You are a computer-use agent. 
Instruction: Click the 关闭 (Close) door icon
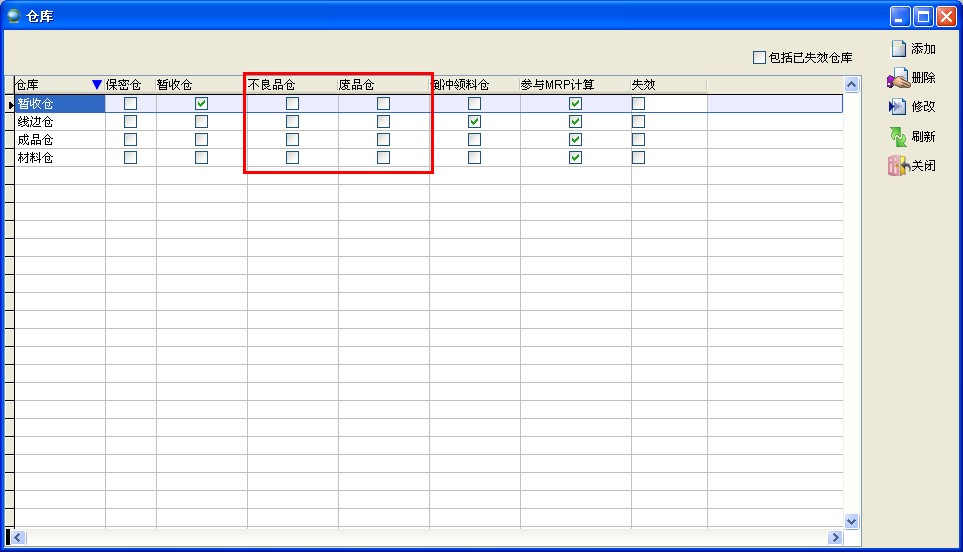[x=897, y=166]
